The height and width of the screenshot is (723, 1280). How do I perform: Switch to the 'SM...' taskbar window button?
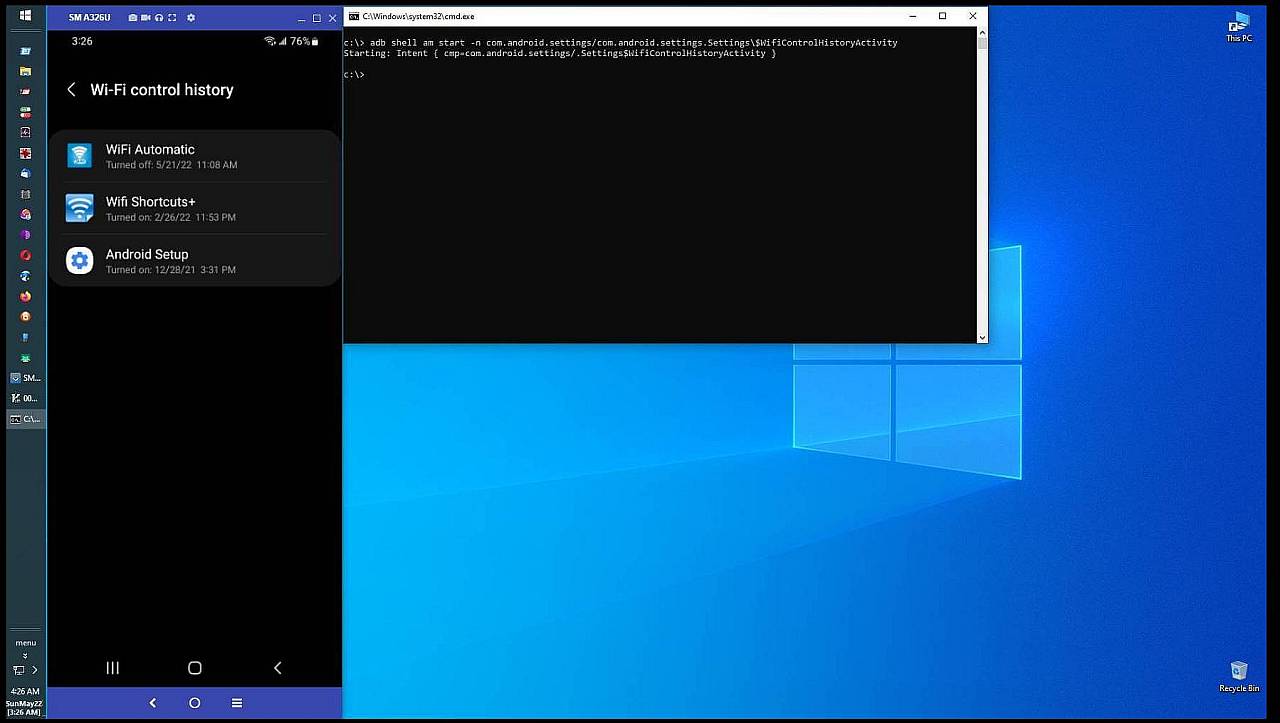tap(26, 378)
